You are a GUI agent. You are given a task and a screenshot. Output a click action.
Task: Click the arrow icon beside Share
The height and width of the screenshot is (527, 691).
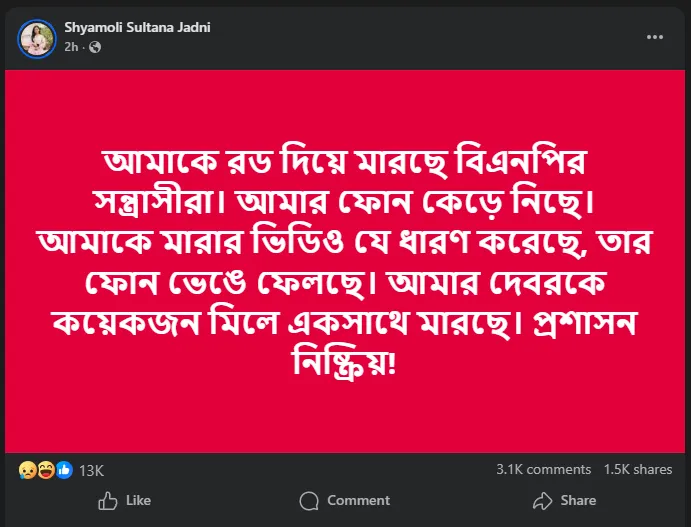click(x=543, y=500)
